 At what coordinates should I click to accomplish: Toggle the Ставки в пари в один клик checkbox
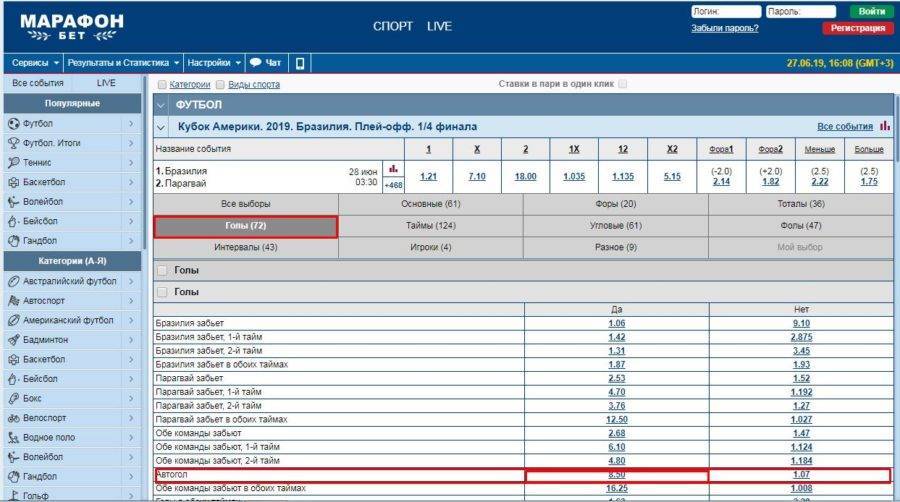pos(623,85)
